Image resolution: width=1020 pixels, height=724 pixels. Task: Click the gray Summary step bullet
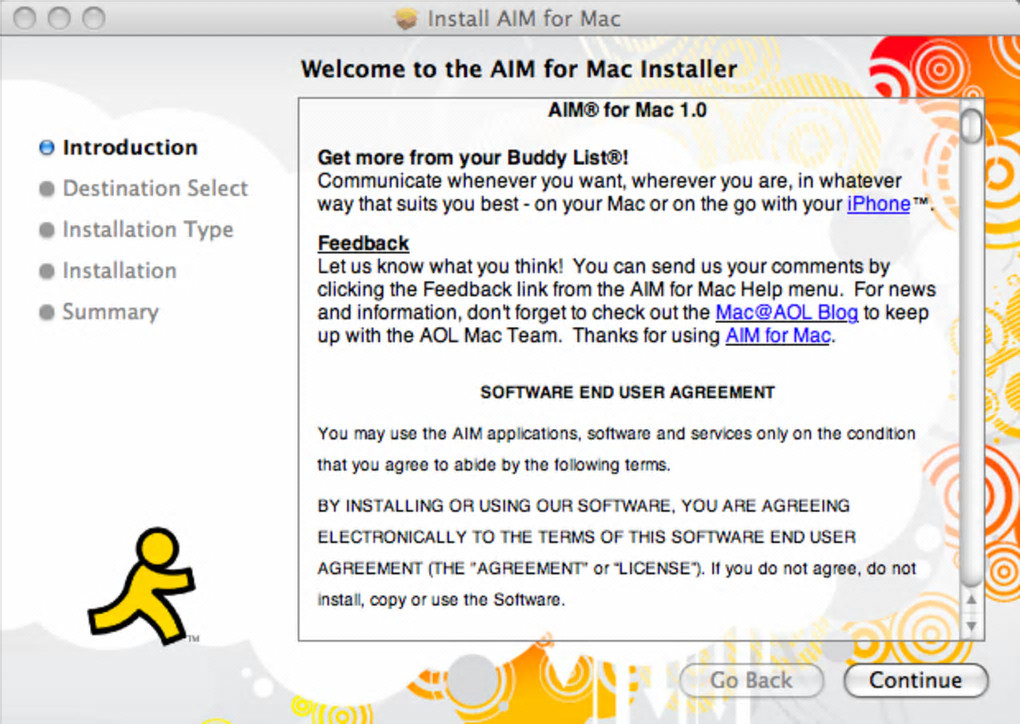[x=47, y=312]
